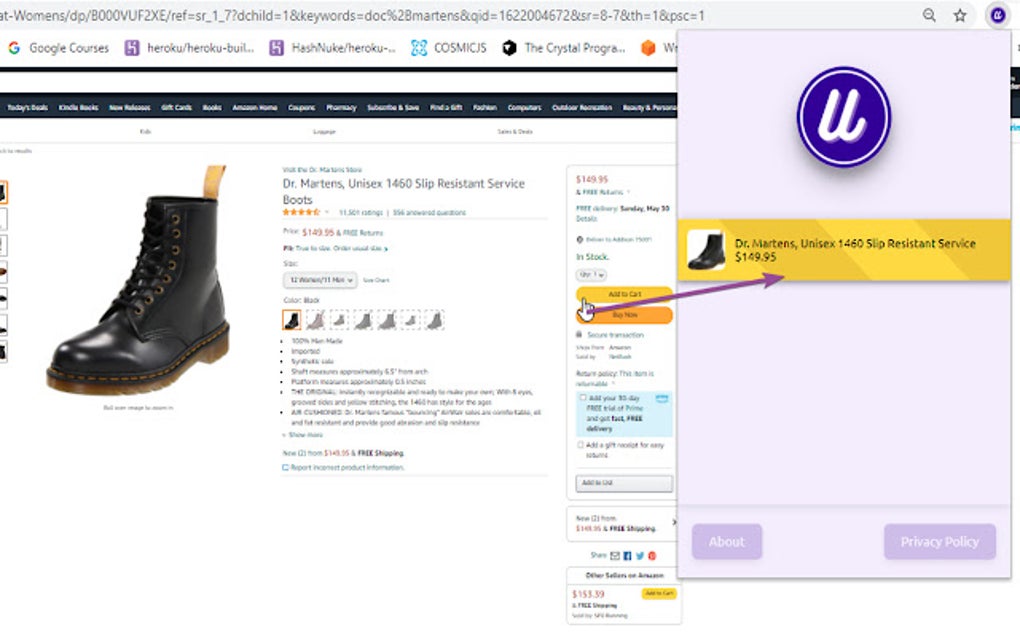Open the COSMICJS bookmark
The image size is (1020, 638).
tap(449, 47)
